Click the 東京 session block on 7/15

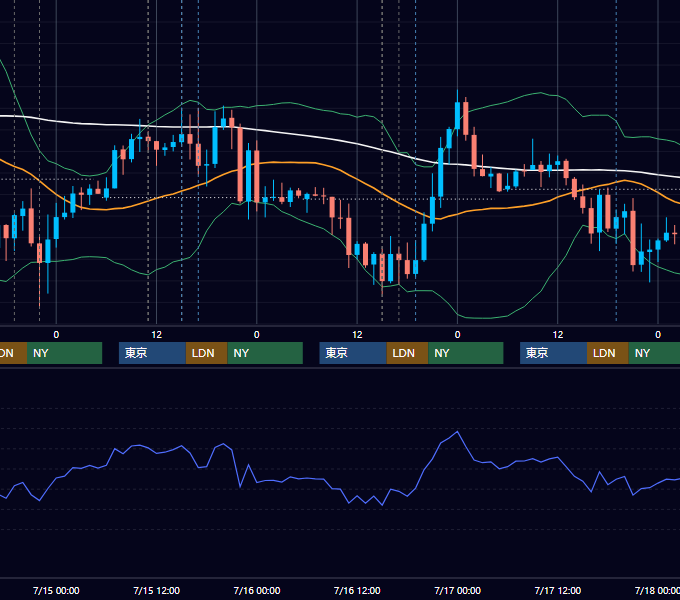152,353
